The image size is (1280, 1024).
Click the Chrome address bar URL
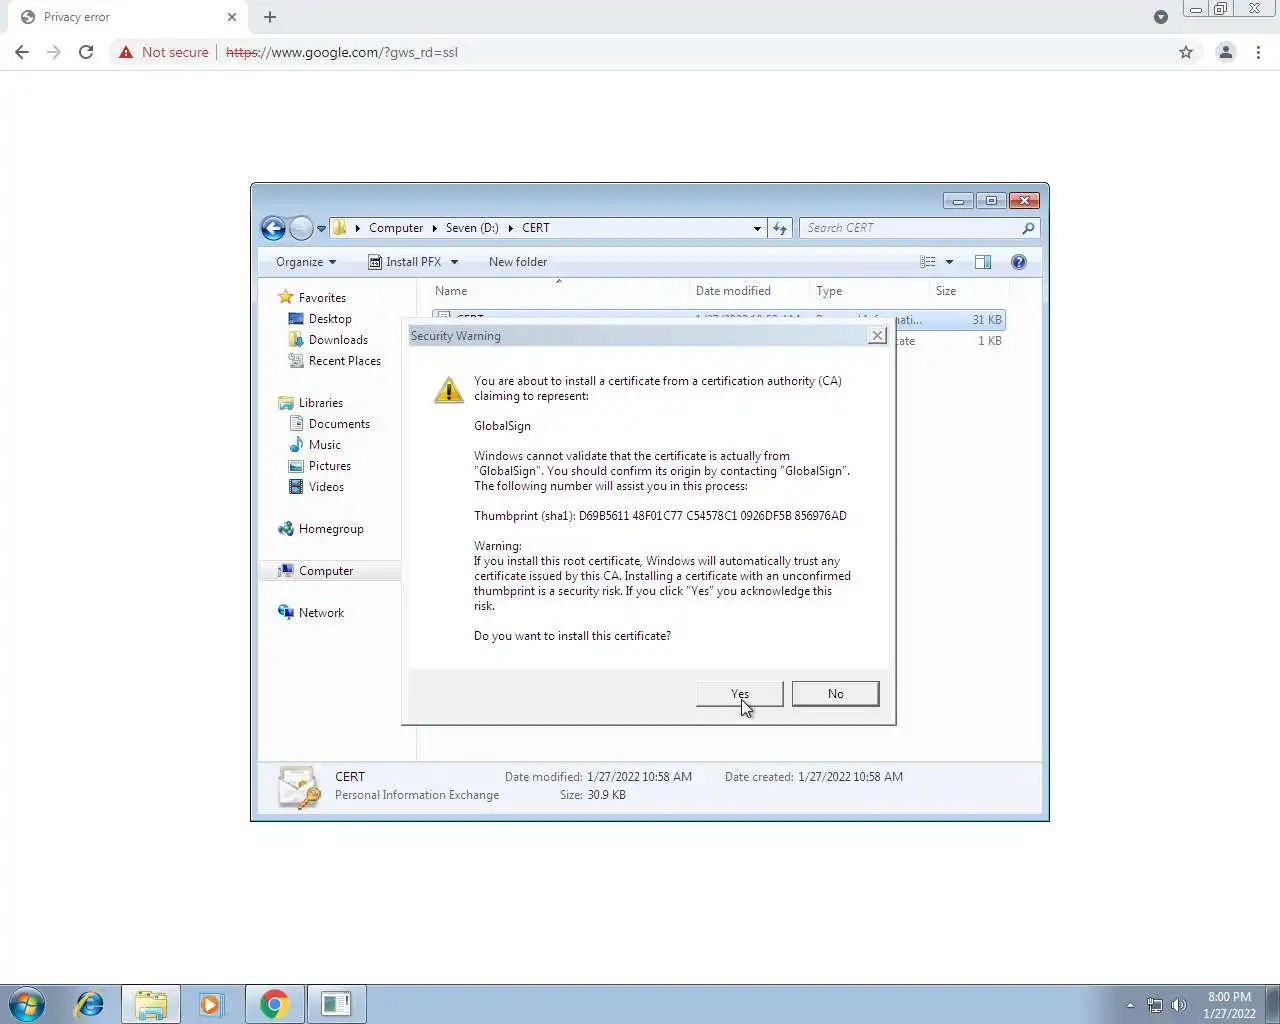(342, 52)
